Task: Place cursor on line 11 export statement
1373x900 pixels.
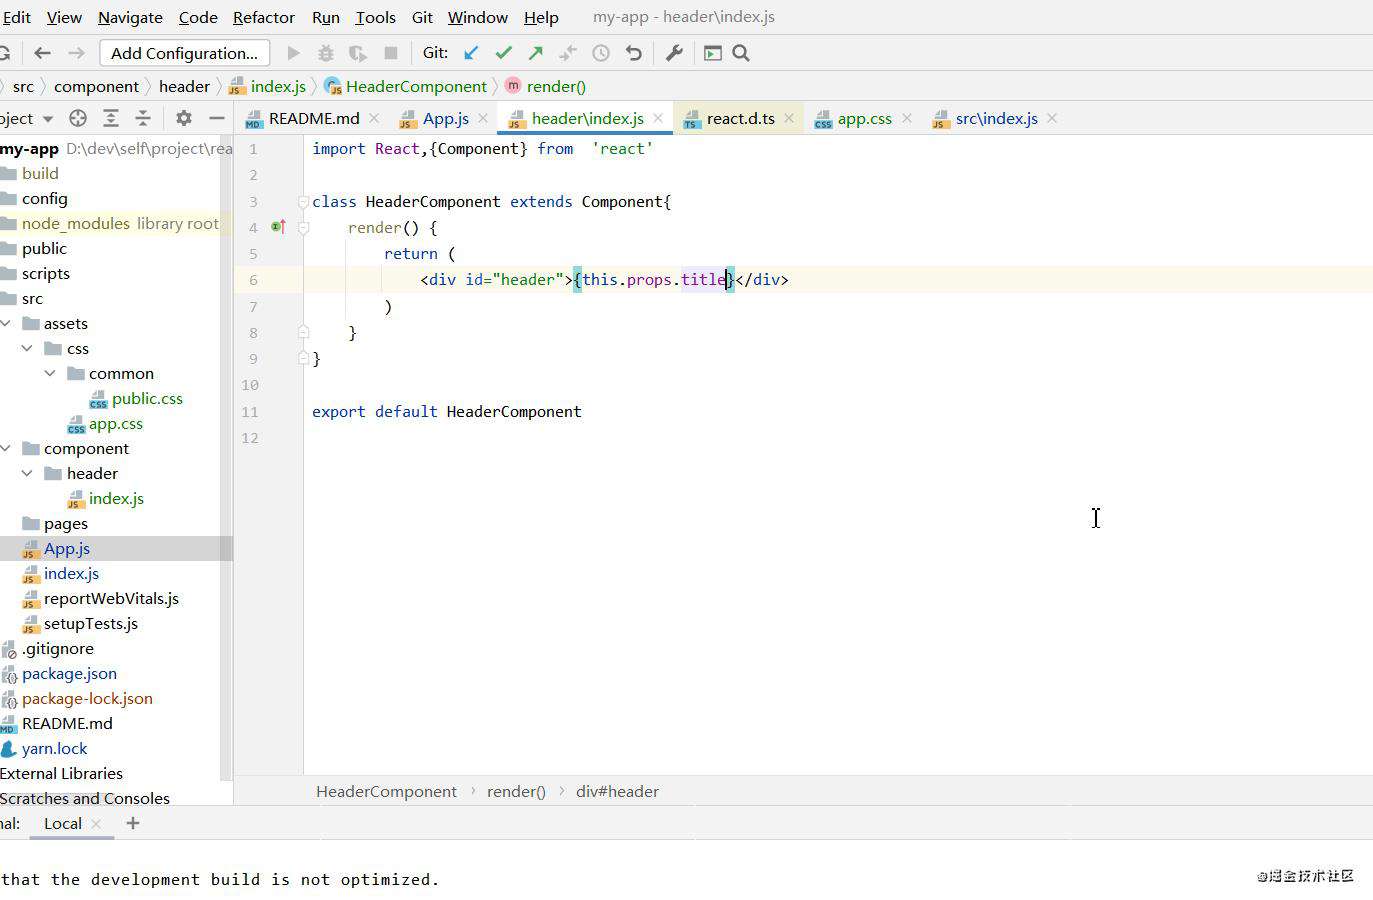Action: (446, 411)
